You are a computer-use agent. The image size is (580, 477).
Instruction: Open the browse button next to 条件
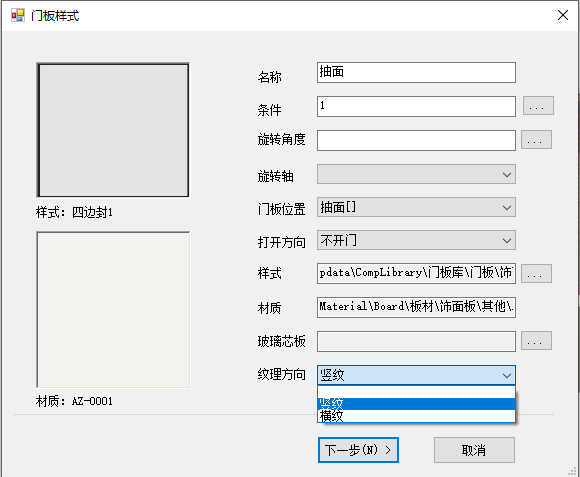click(538, 106)
